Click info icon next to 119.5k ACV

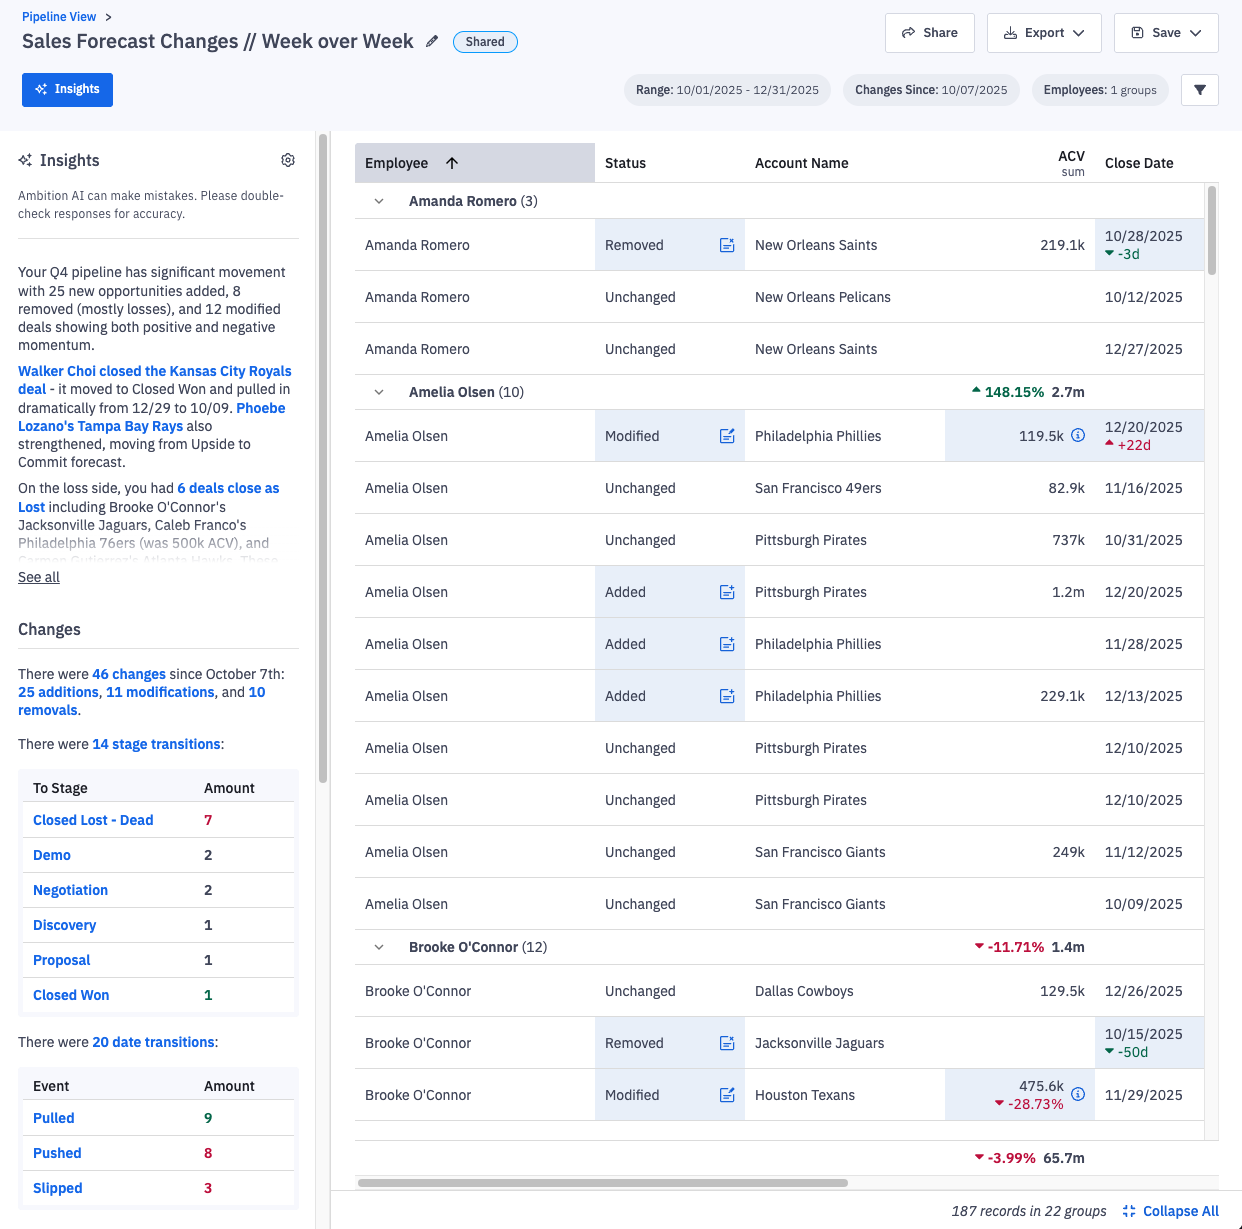click(x=1078, y=435)
